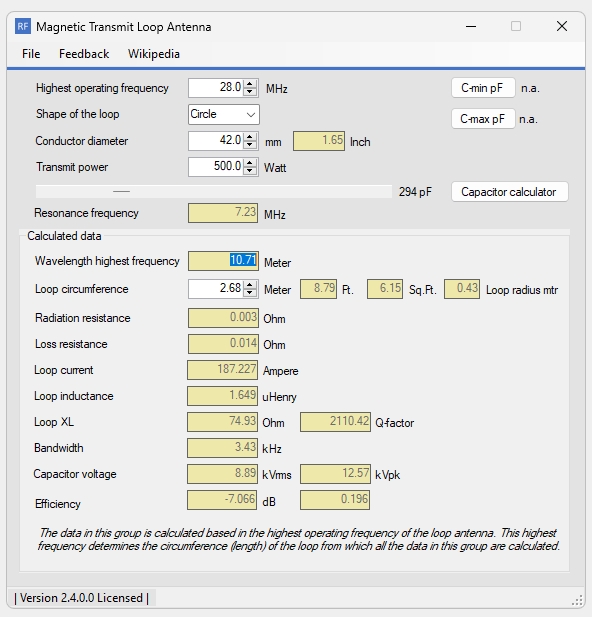Minimize the Magnetic Transmit Loop Antenna window
This screenshot has height=617, width=592.
click(x=471, y=26)
